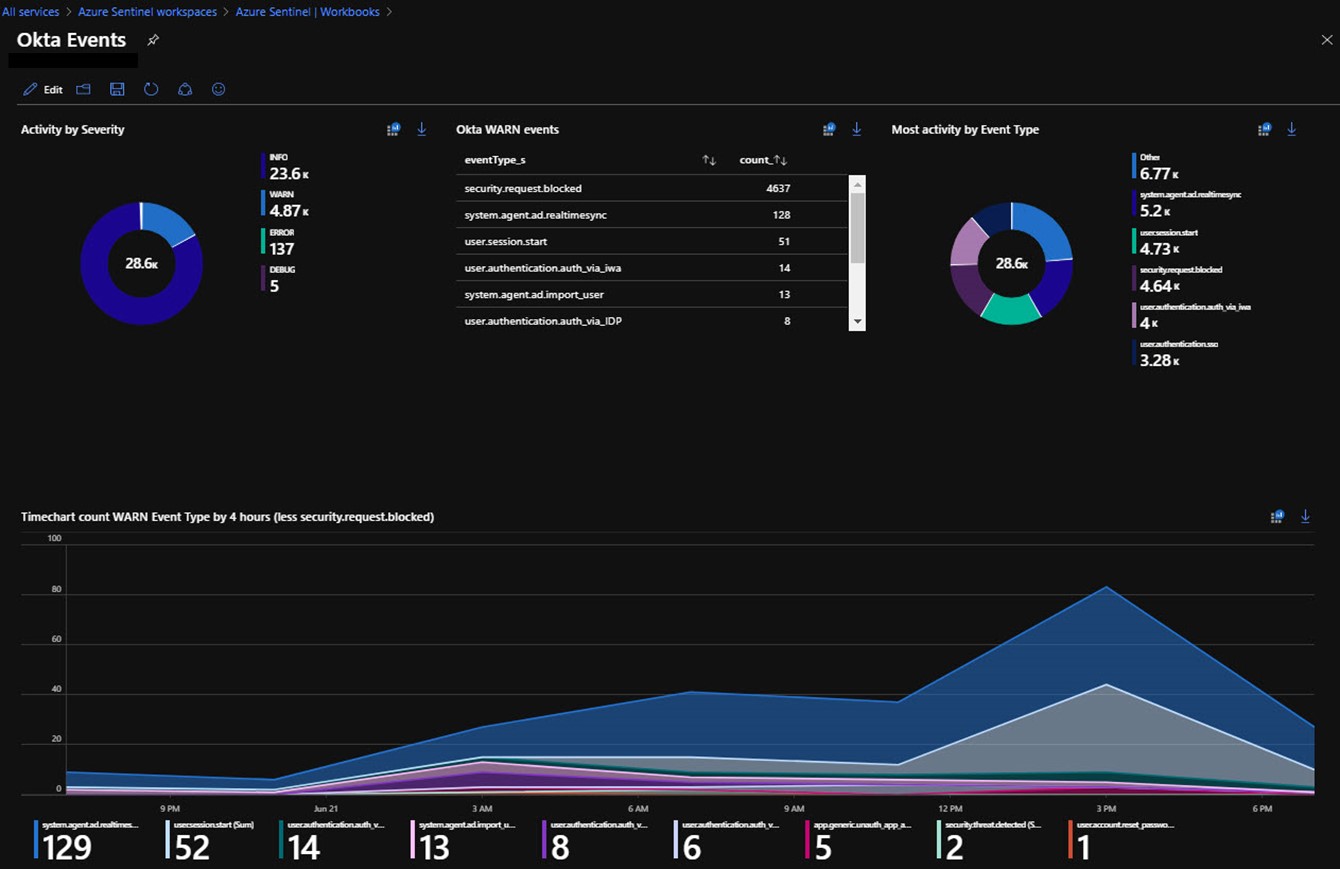Viewport: 1340px width, 869px height.
Task: Navigate to Azure Sentinel workspaces breadcrumb
Action: (x=147, y=12)
